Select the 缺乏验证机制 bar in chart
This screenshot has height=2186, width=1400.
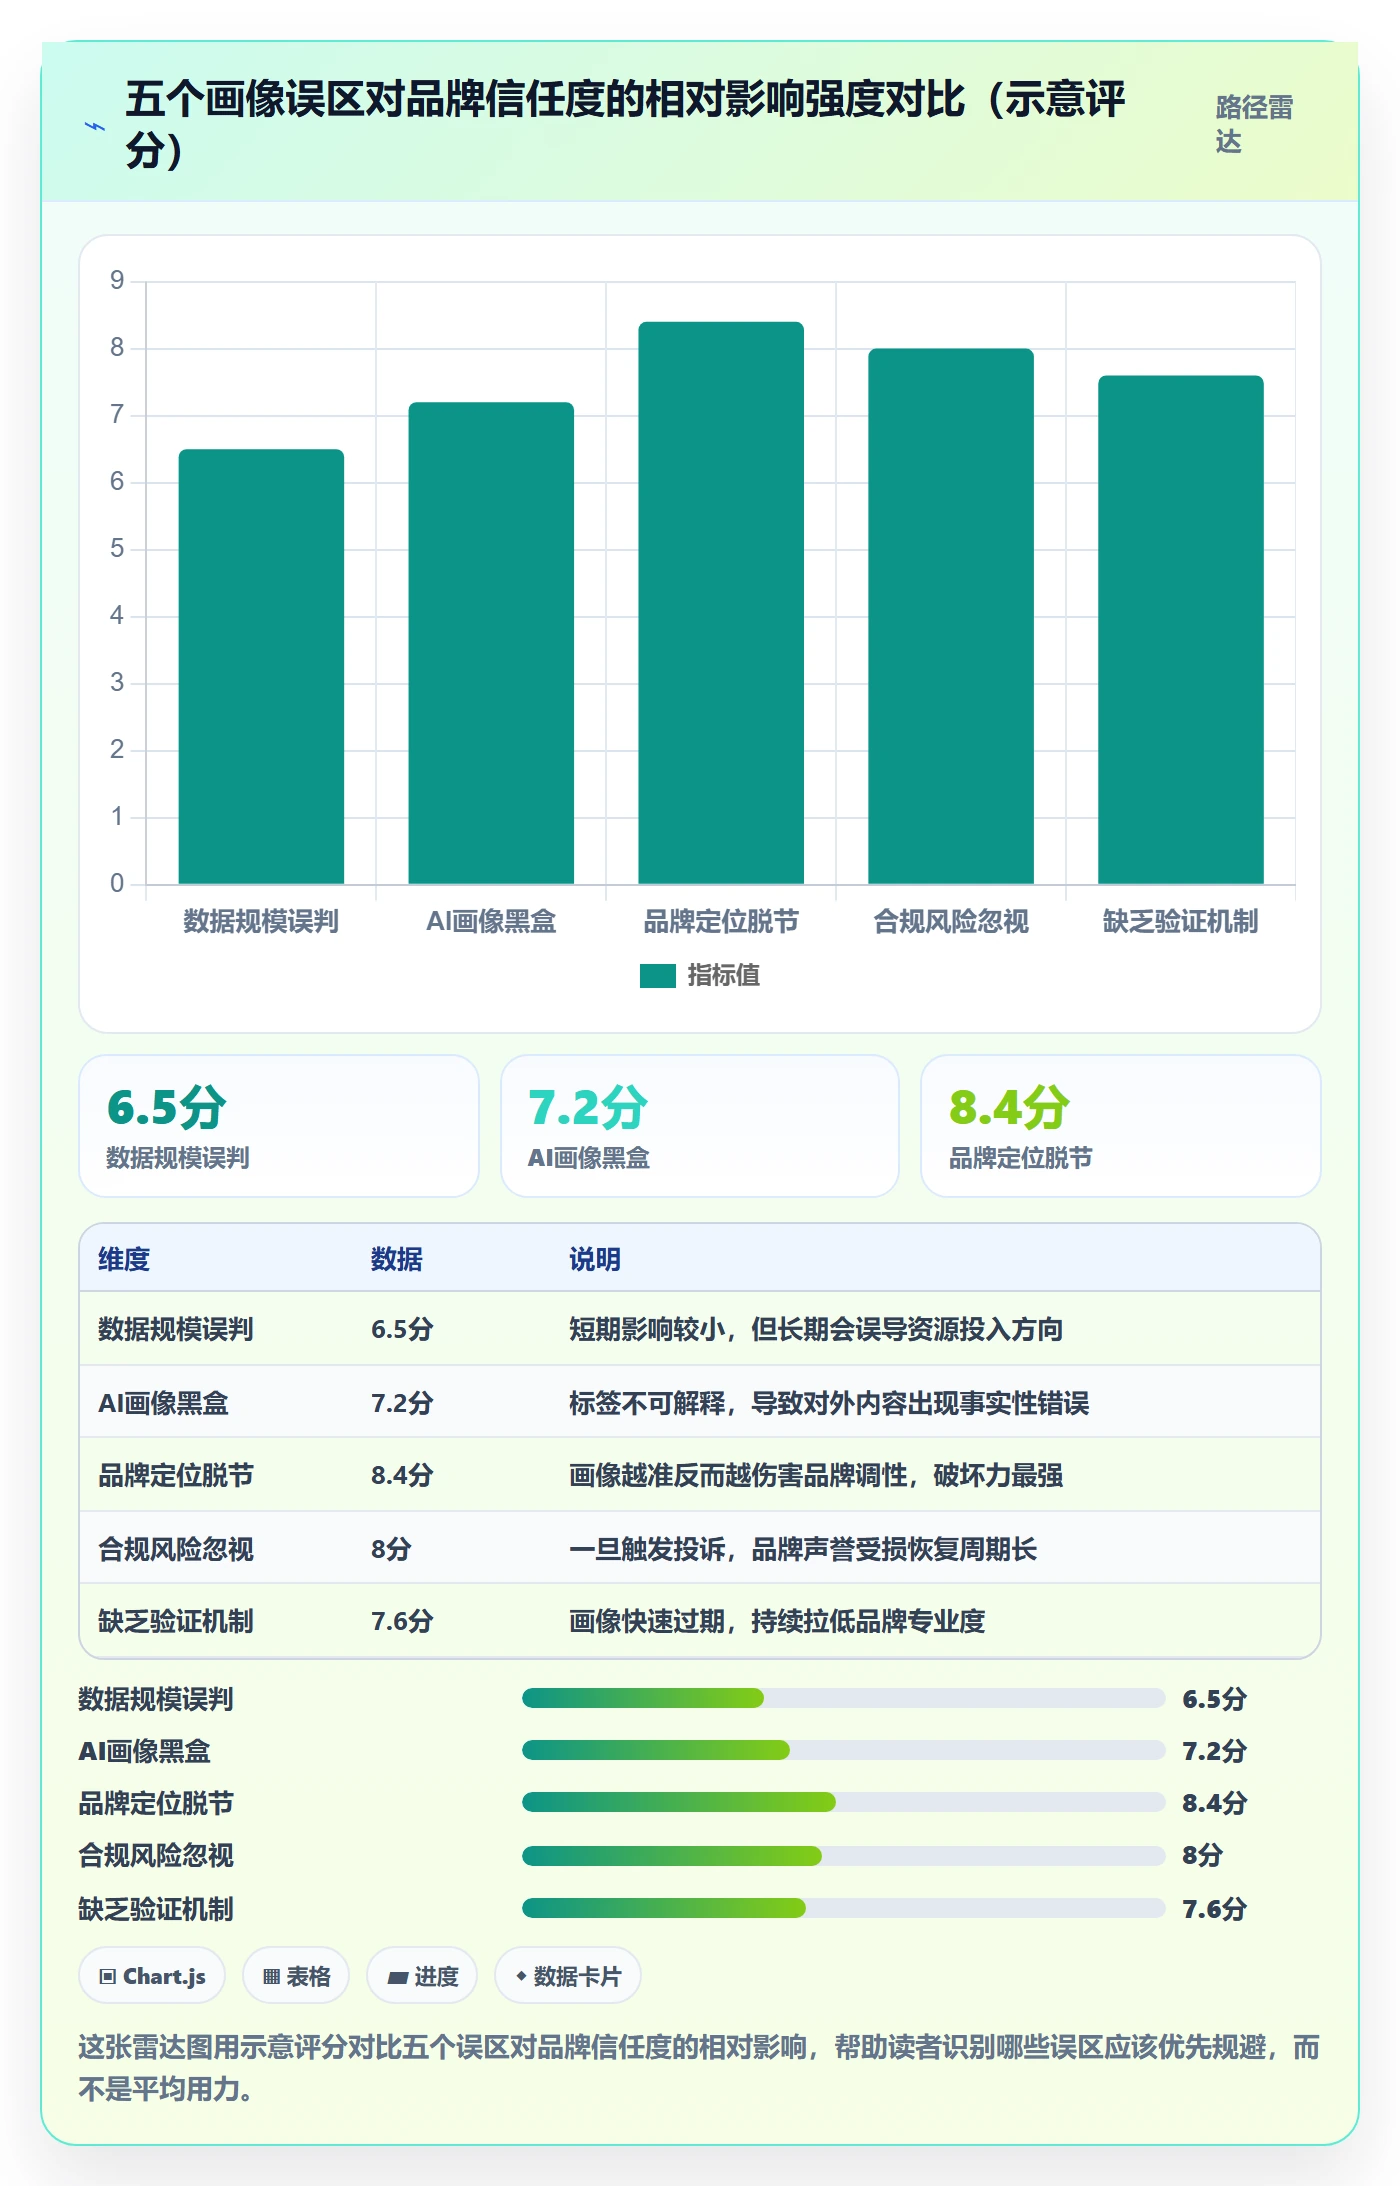click(x=1181, y=630)
